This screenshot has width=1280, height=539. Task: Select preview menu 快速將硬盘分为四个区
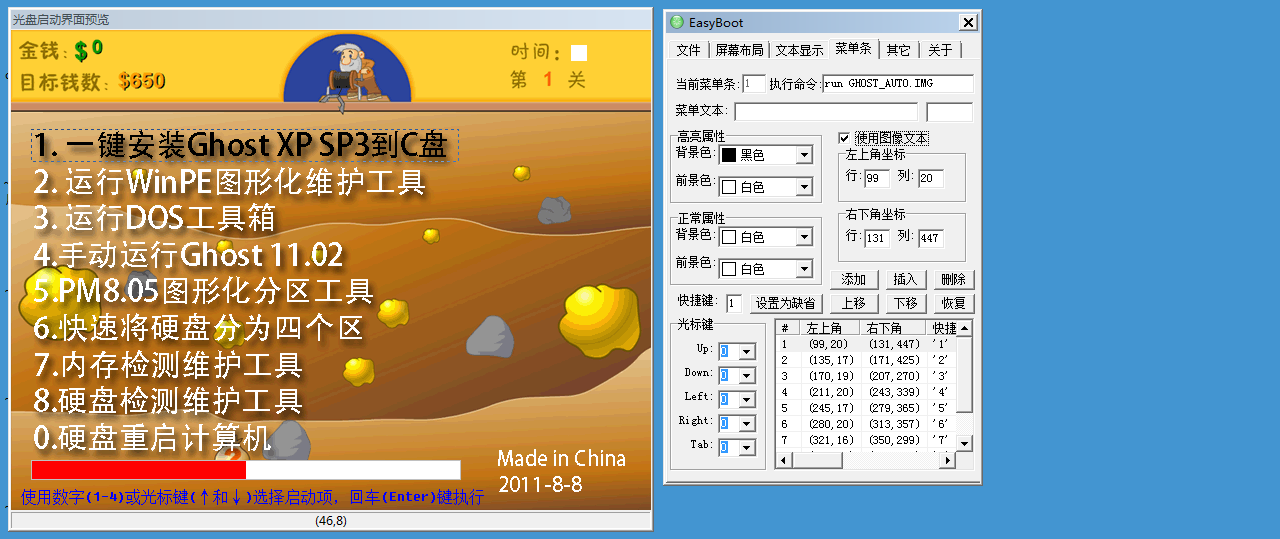point(198,327)
